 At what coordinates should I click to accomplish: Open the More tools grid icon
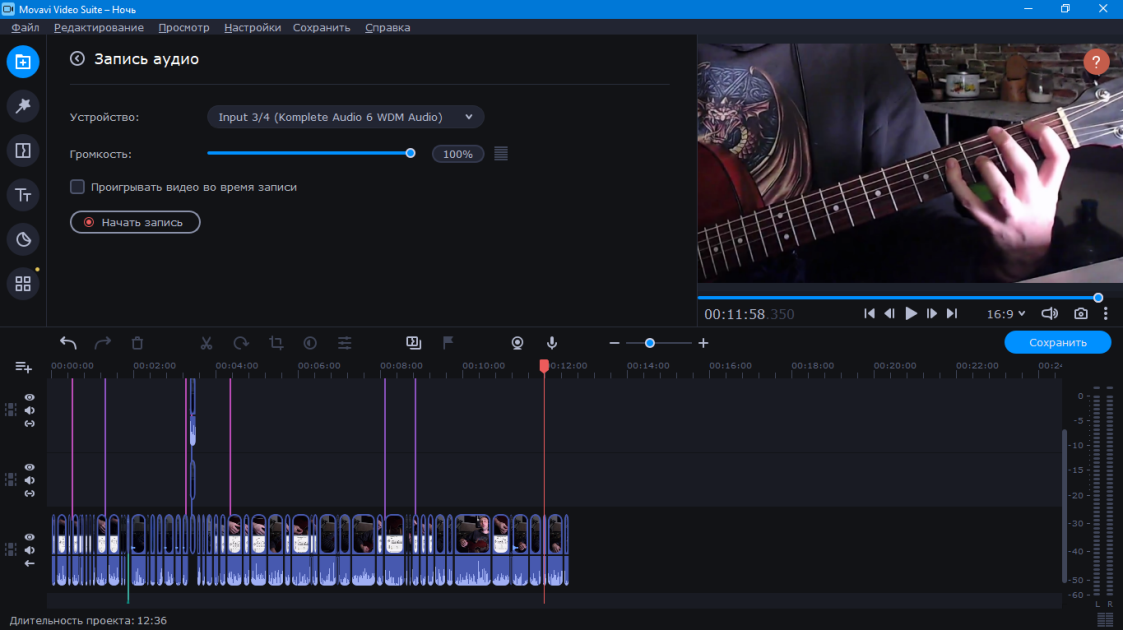tap(23, 284)
